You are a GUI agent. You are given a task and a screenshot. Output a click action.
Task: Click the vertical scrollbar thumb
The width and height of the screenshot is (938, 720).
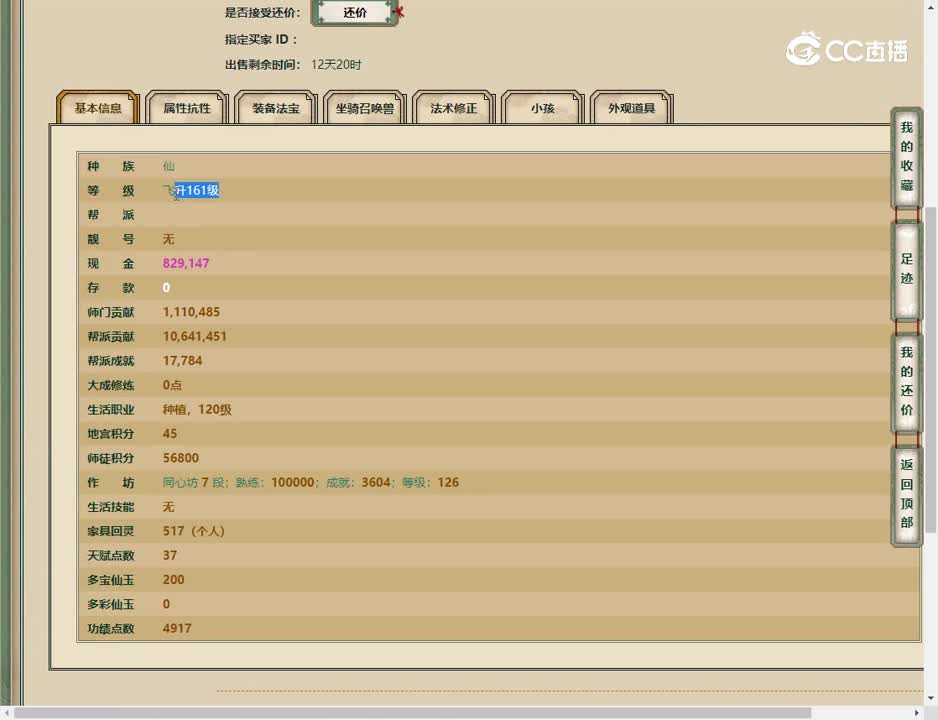click(930, 370)
